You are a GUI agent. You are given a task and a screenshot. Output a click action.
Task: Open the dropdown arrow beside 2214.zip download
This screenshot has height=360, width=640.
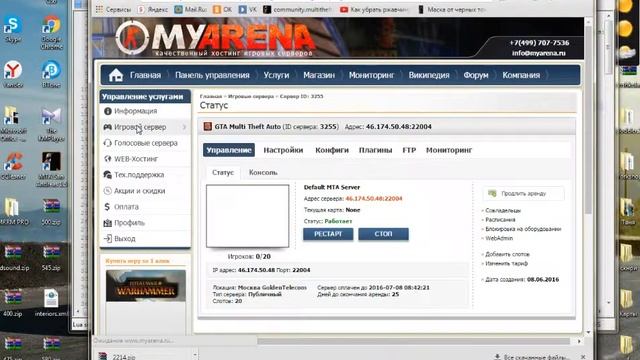[195, 356]
